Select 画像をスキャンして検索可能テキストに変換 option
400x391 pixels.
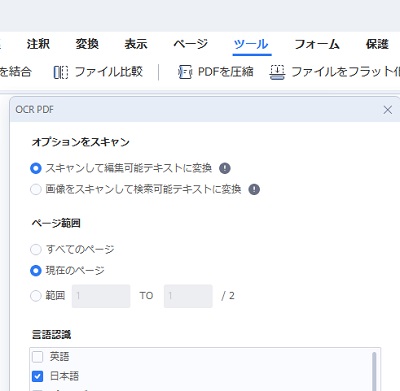point(36,189)
